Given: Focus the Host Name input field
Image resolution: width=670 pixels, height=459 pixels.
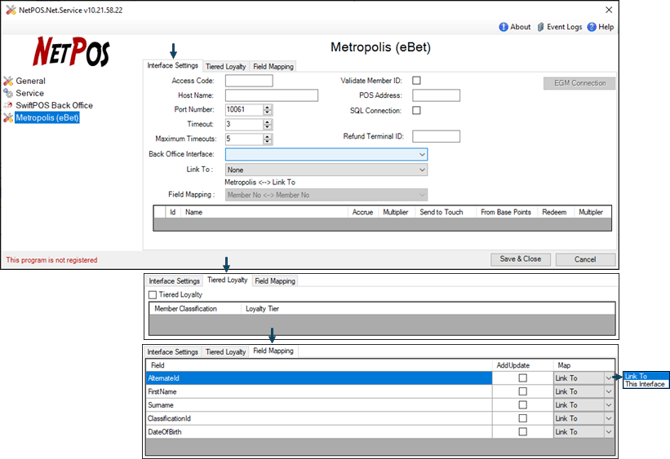Looking at the screenshot, I should 272,95.
